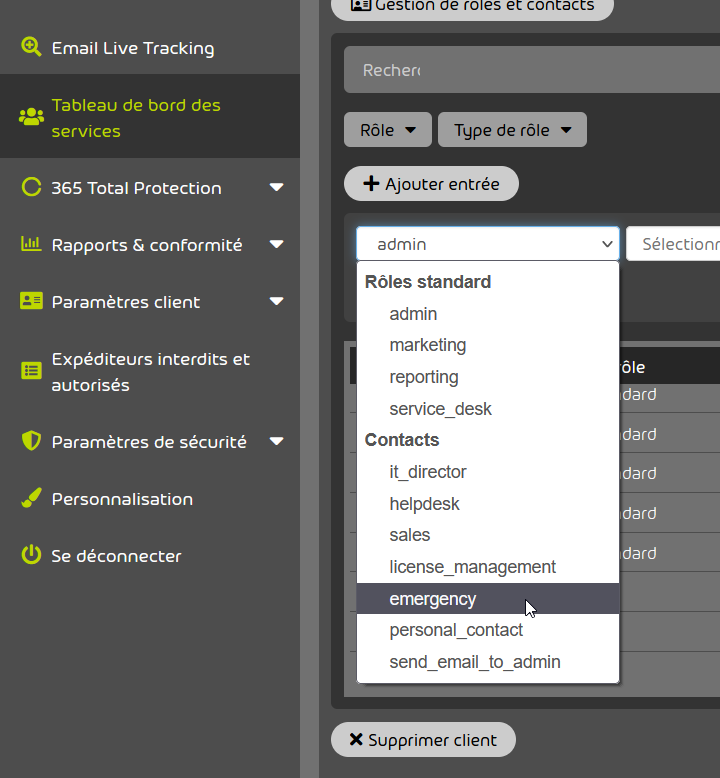
Task: Choose the send_email_to_admin option
Action: pos(488,662)
